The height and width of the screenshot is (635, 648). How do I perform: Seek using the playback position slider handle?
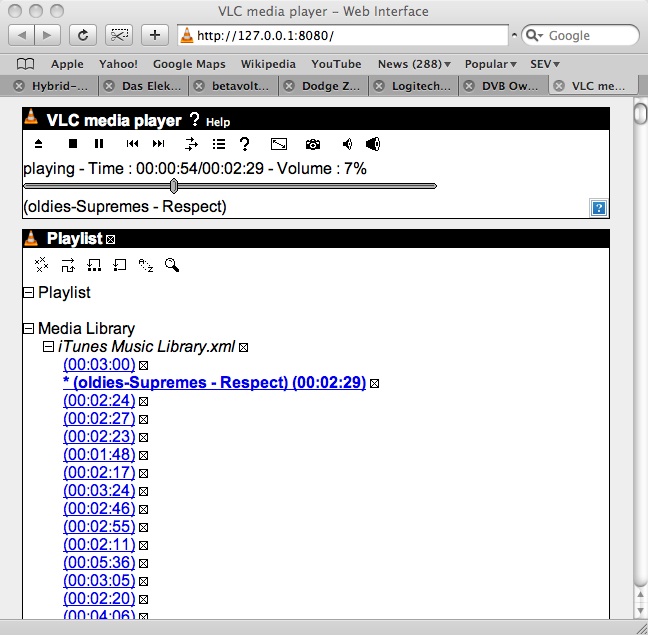(174, 186)
